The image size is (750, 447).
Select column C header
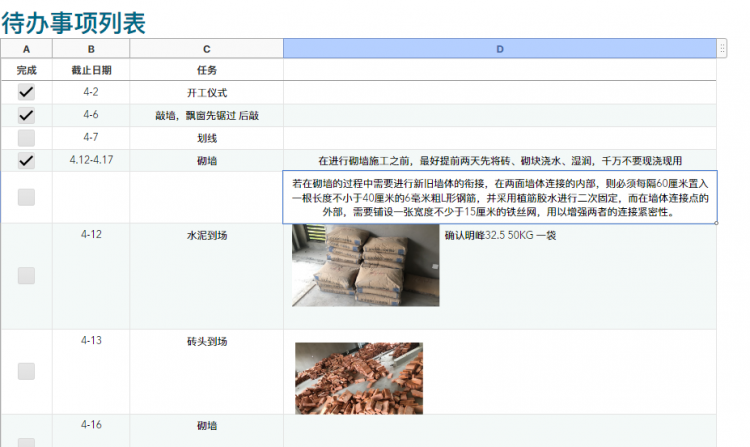point(207,49)
